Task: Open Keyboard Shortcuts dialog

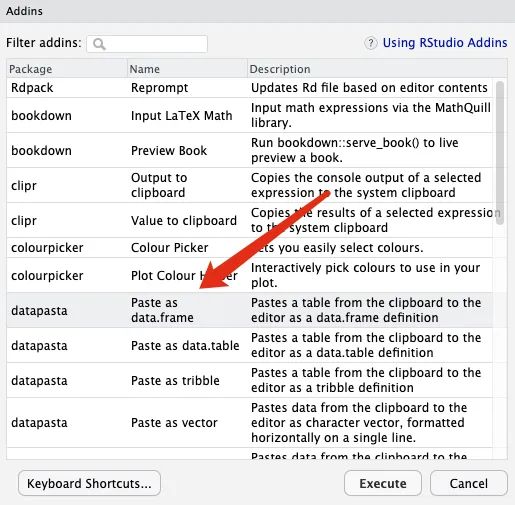Action: pyautogui.click(x=89, y=483)
